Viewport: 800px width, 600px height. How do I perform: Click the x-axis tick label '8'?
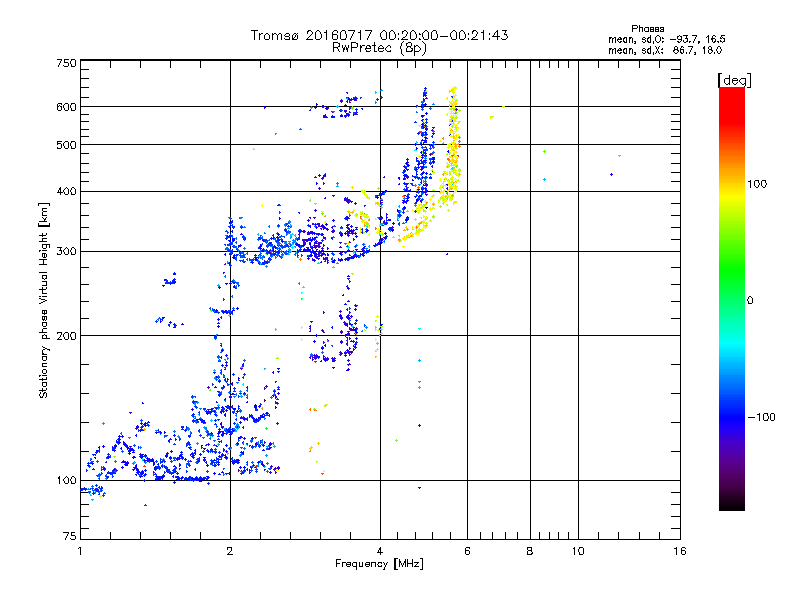(x=530, y=551)
